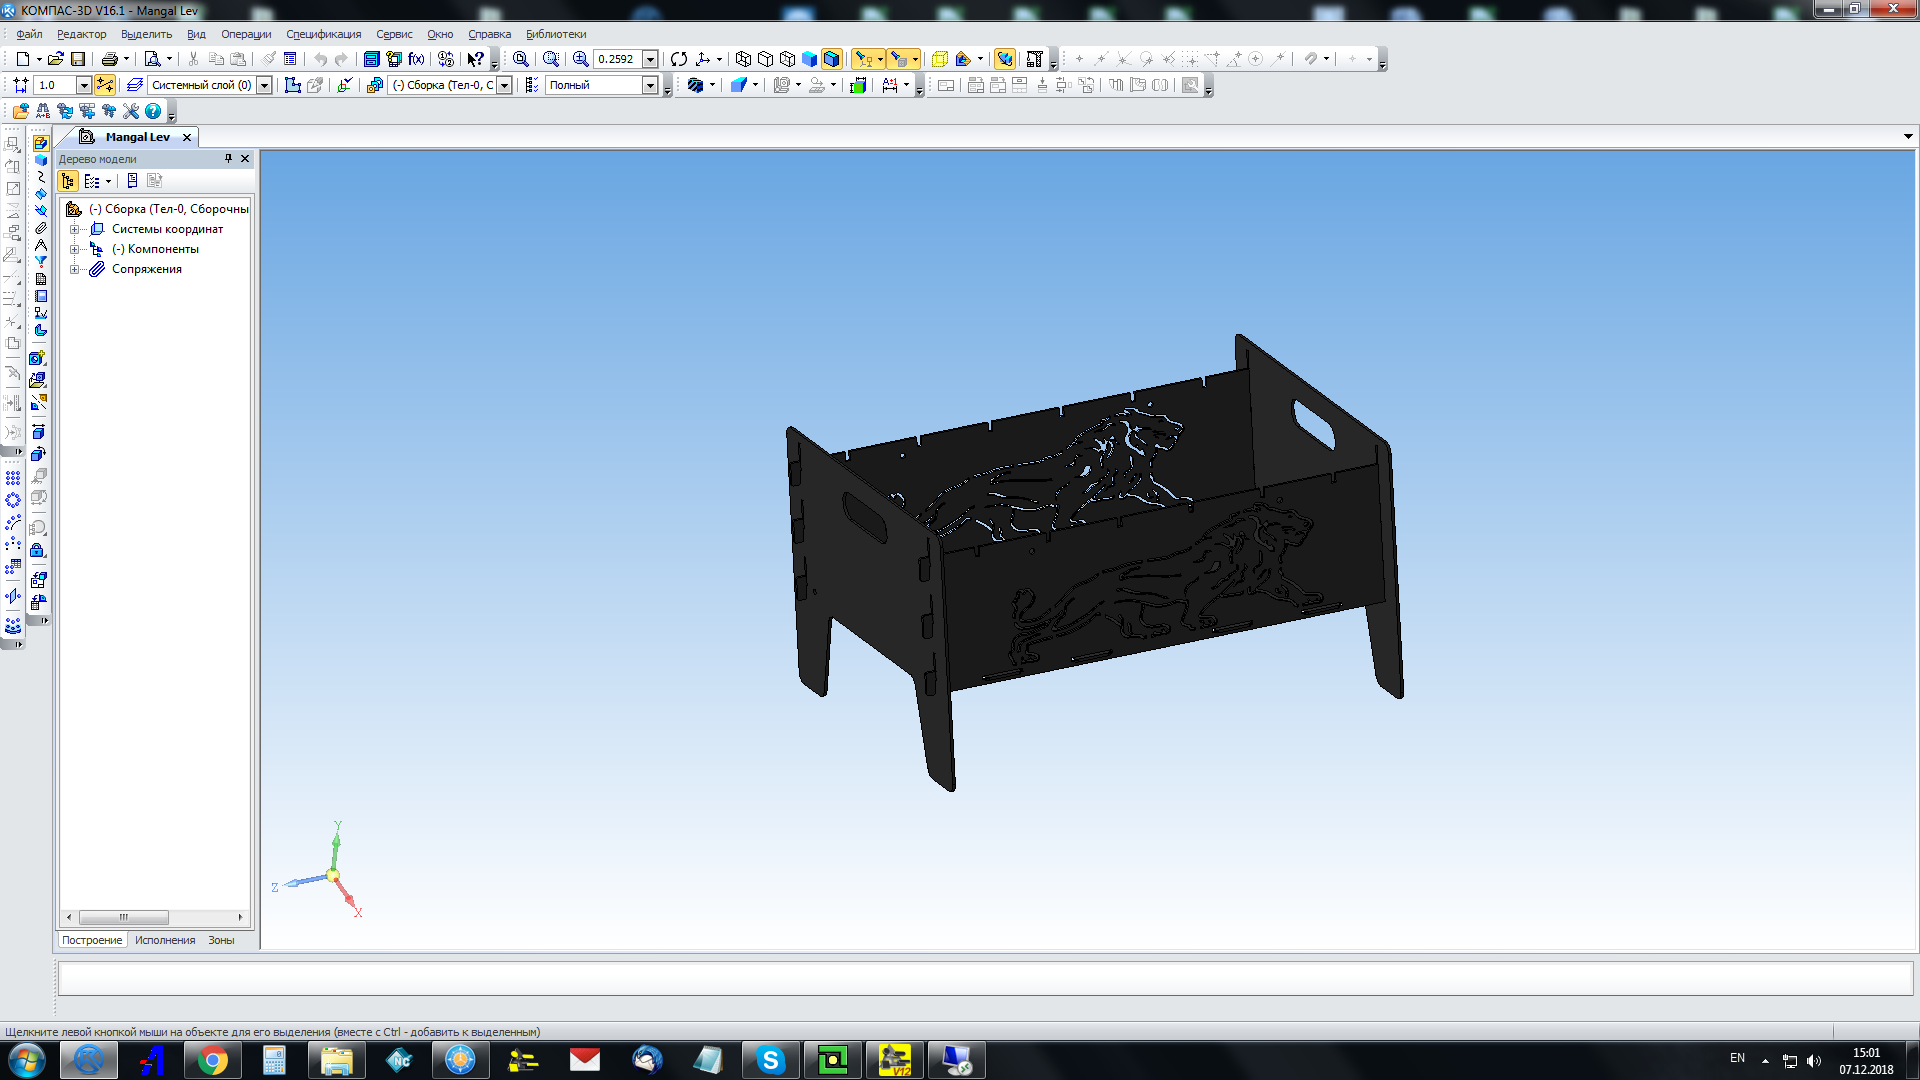The width and height of the screenshot is (1920, 1080).
Task: Expand the 'Сопряжения' tree node
Action: coord(74,269)
